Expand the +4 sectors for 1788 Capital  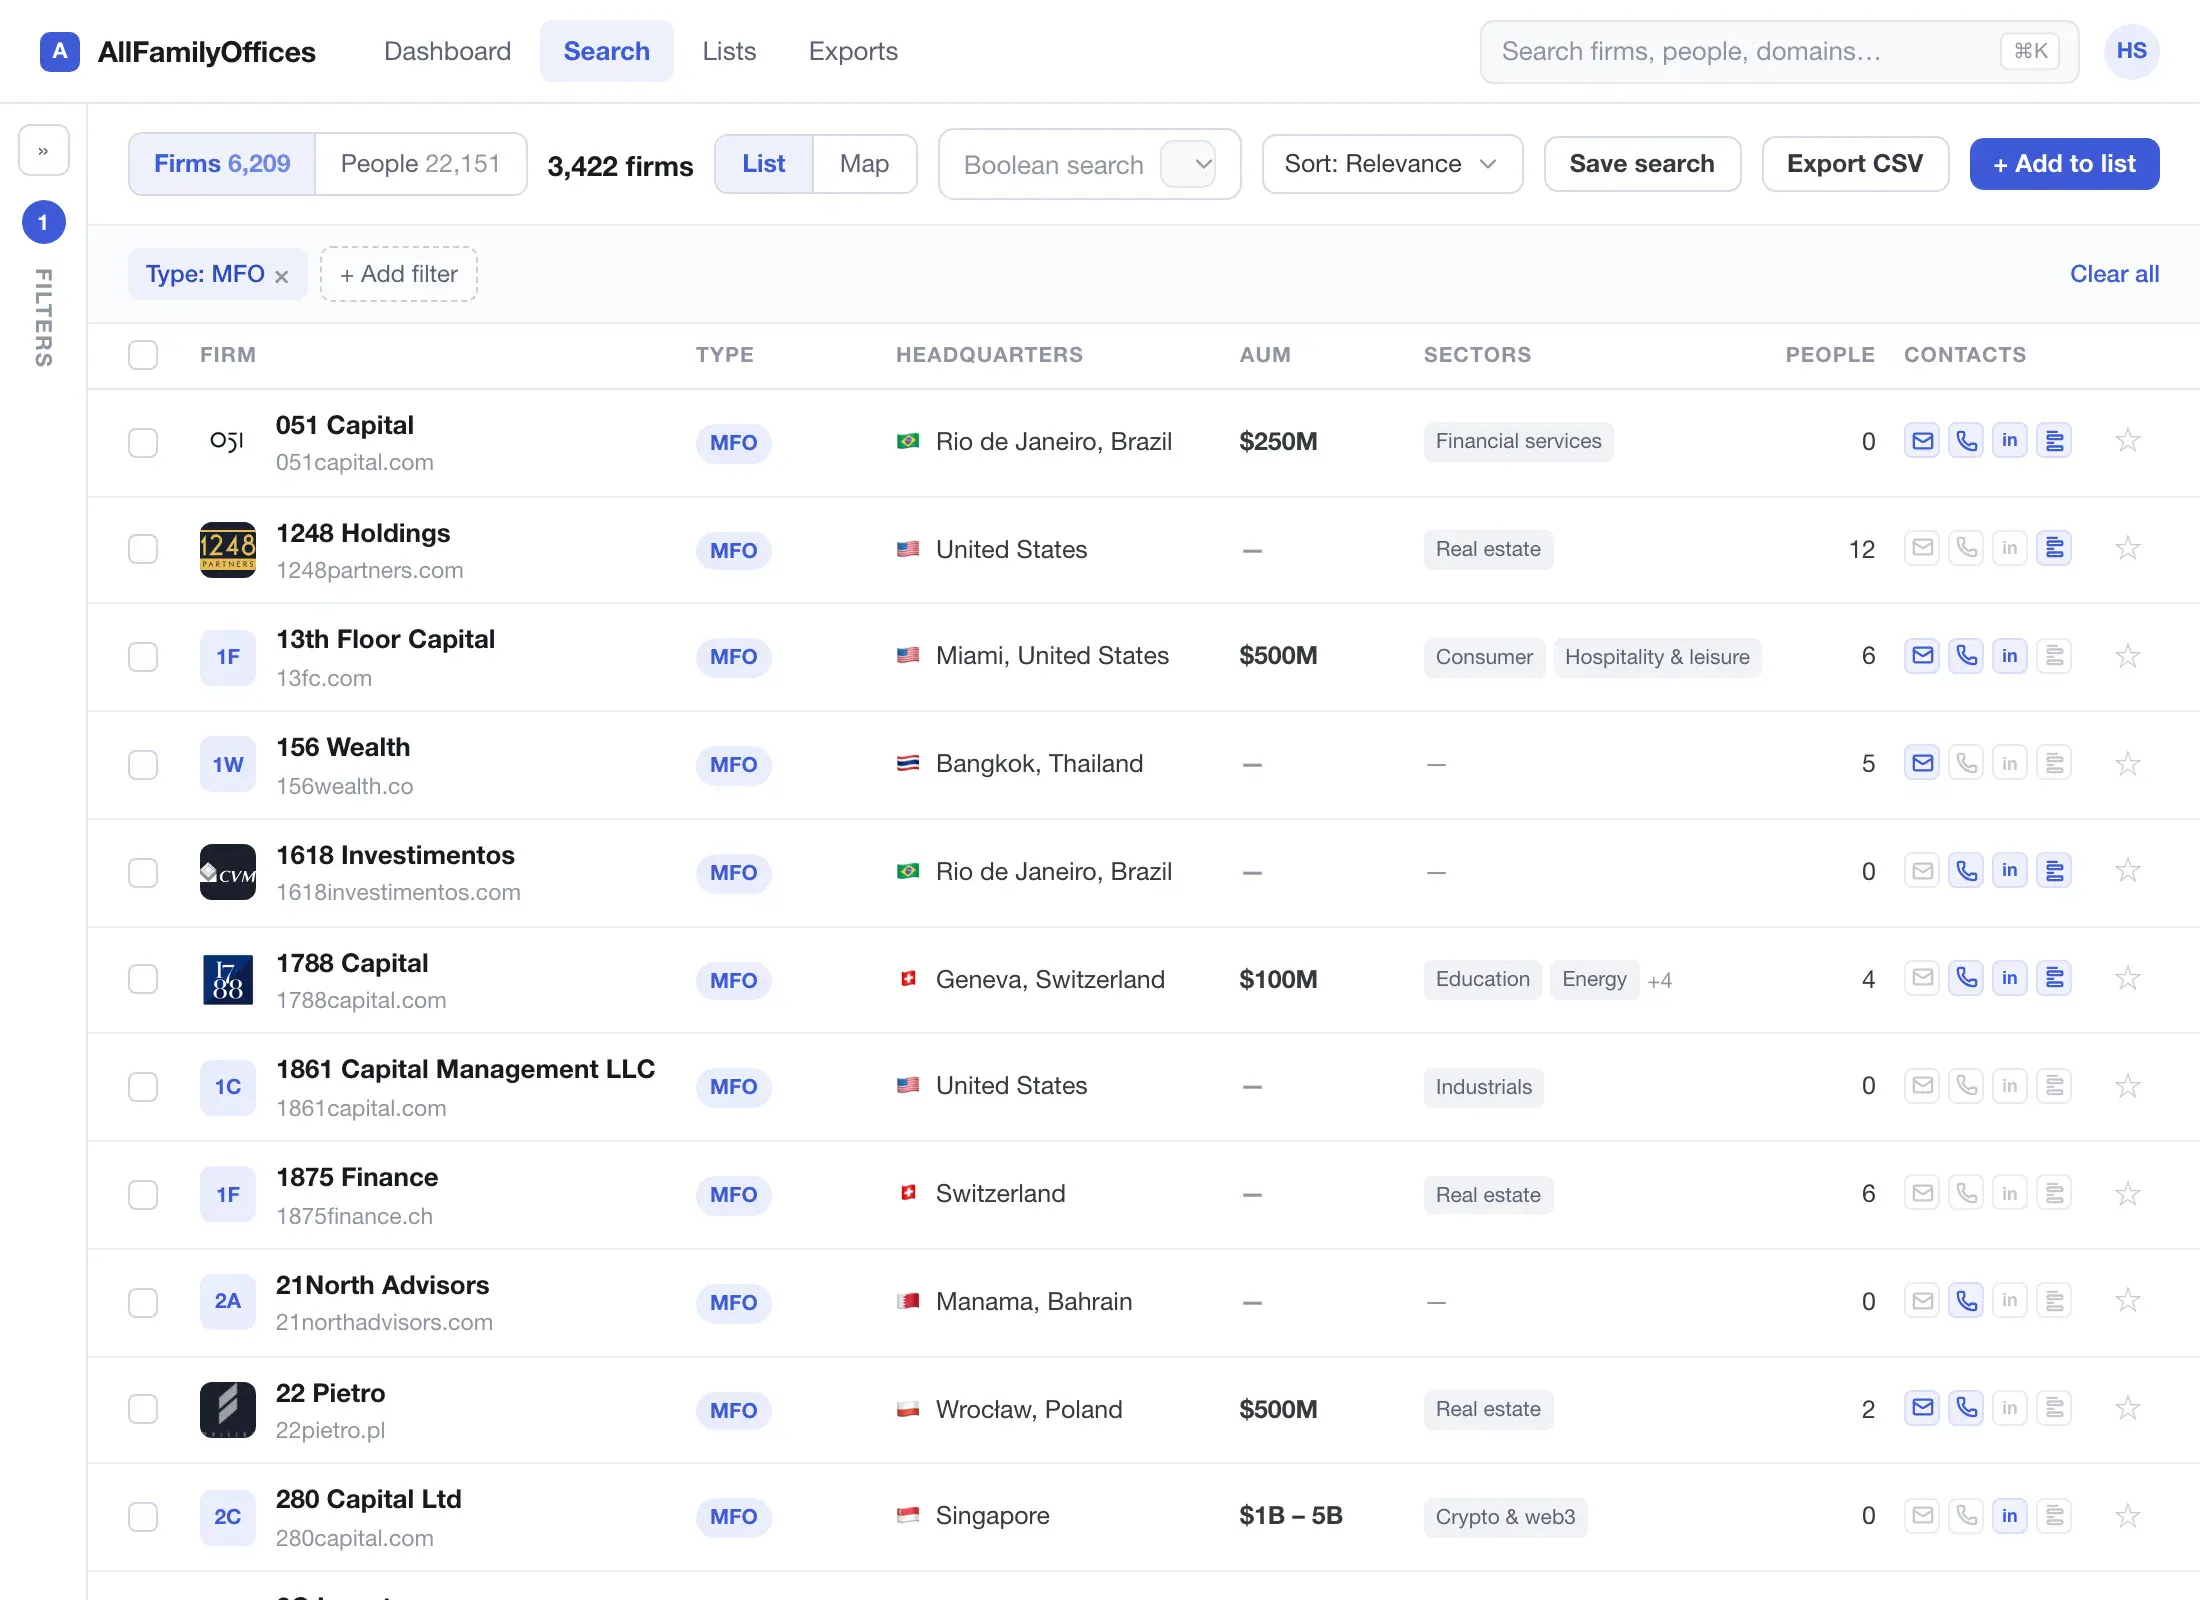click(x=1660, y=981)
